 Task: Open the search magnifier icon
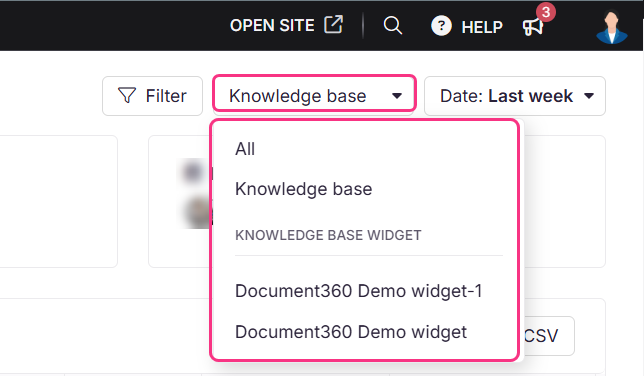[393, 25]
